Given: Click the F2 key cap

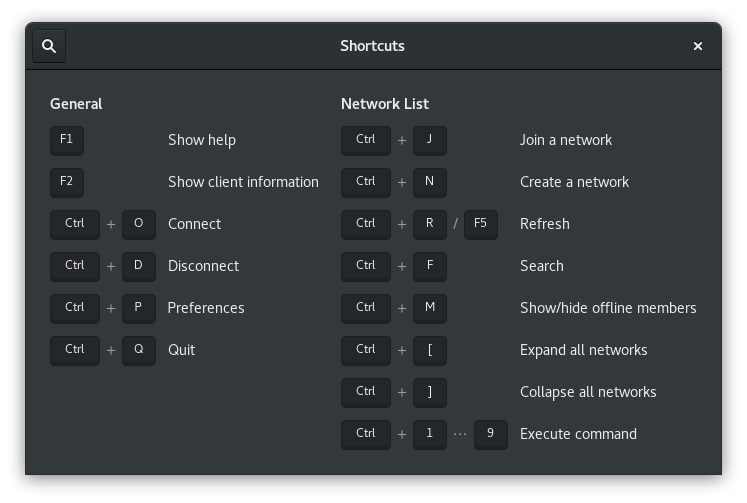Looking at the screenshot, I should point(67,182).
